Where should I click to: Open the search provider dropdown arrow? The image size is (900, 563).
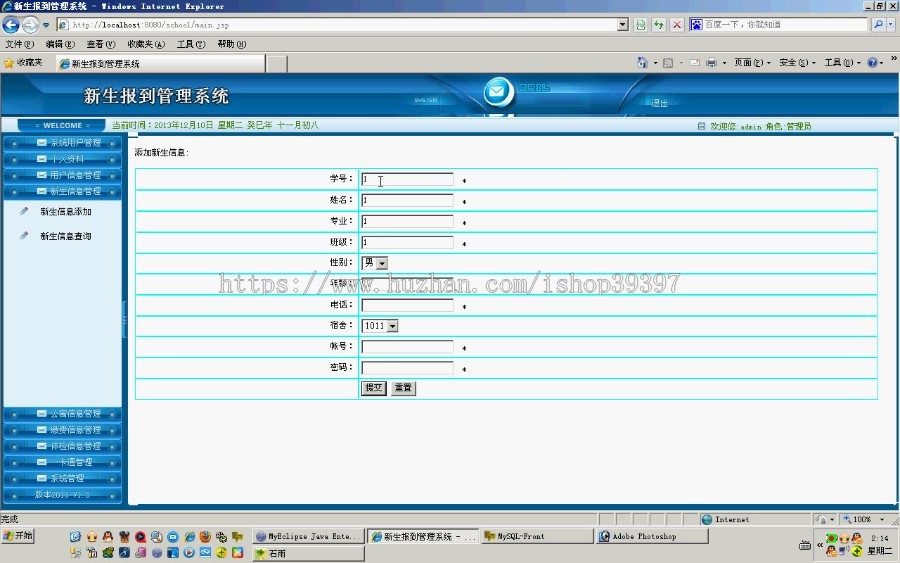coord(891,25)
